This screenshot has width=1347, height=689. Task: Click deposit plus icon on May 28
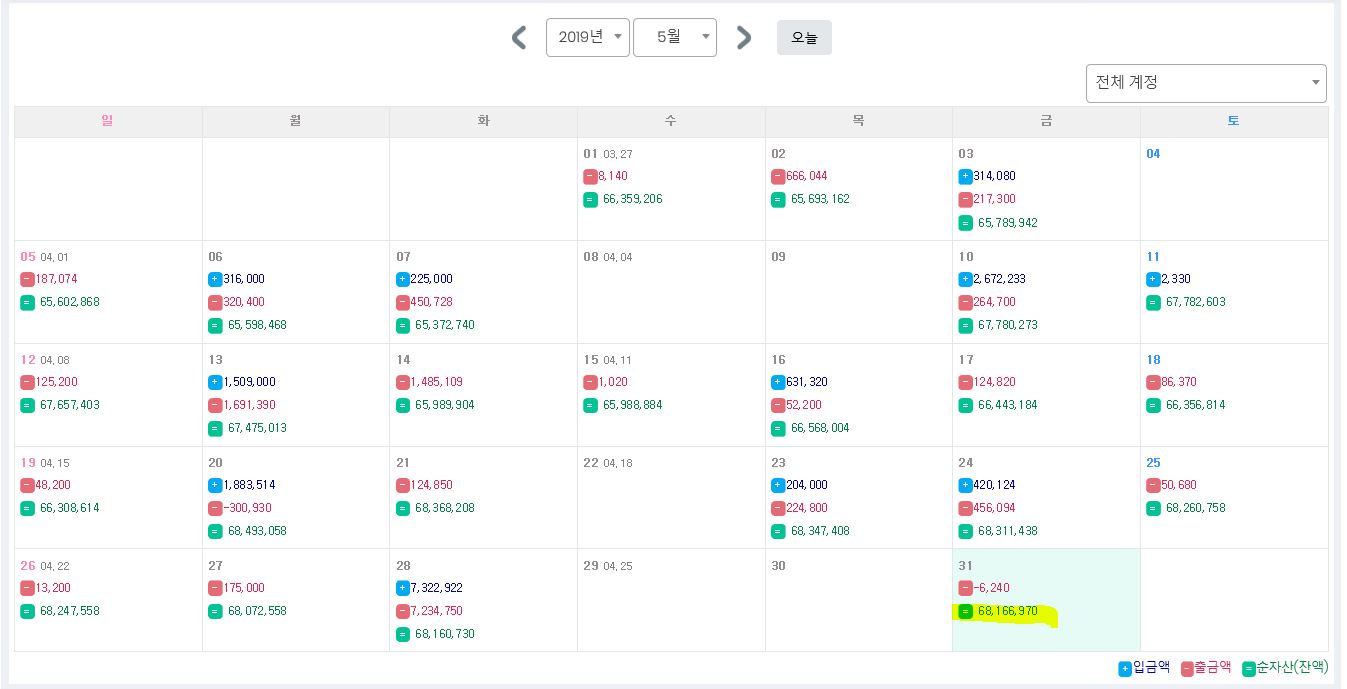pos(403,588)
